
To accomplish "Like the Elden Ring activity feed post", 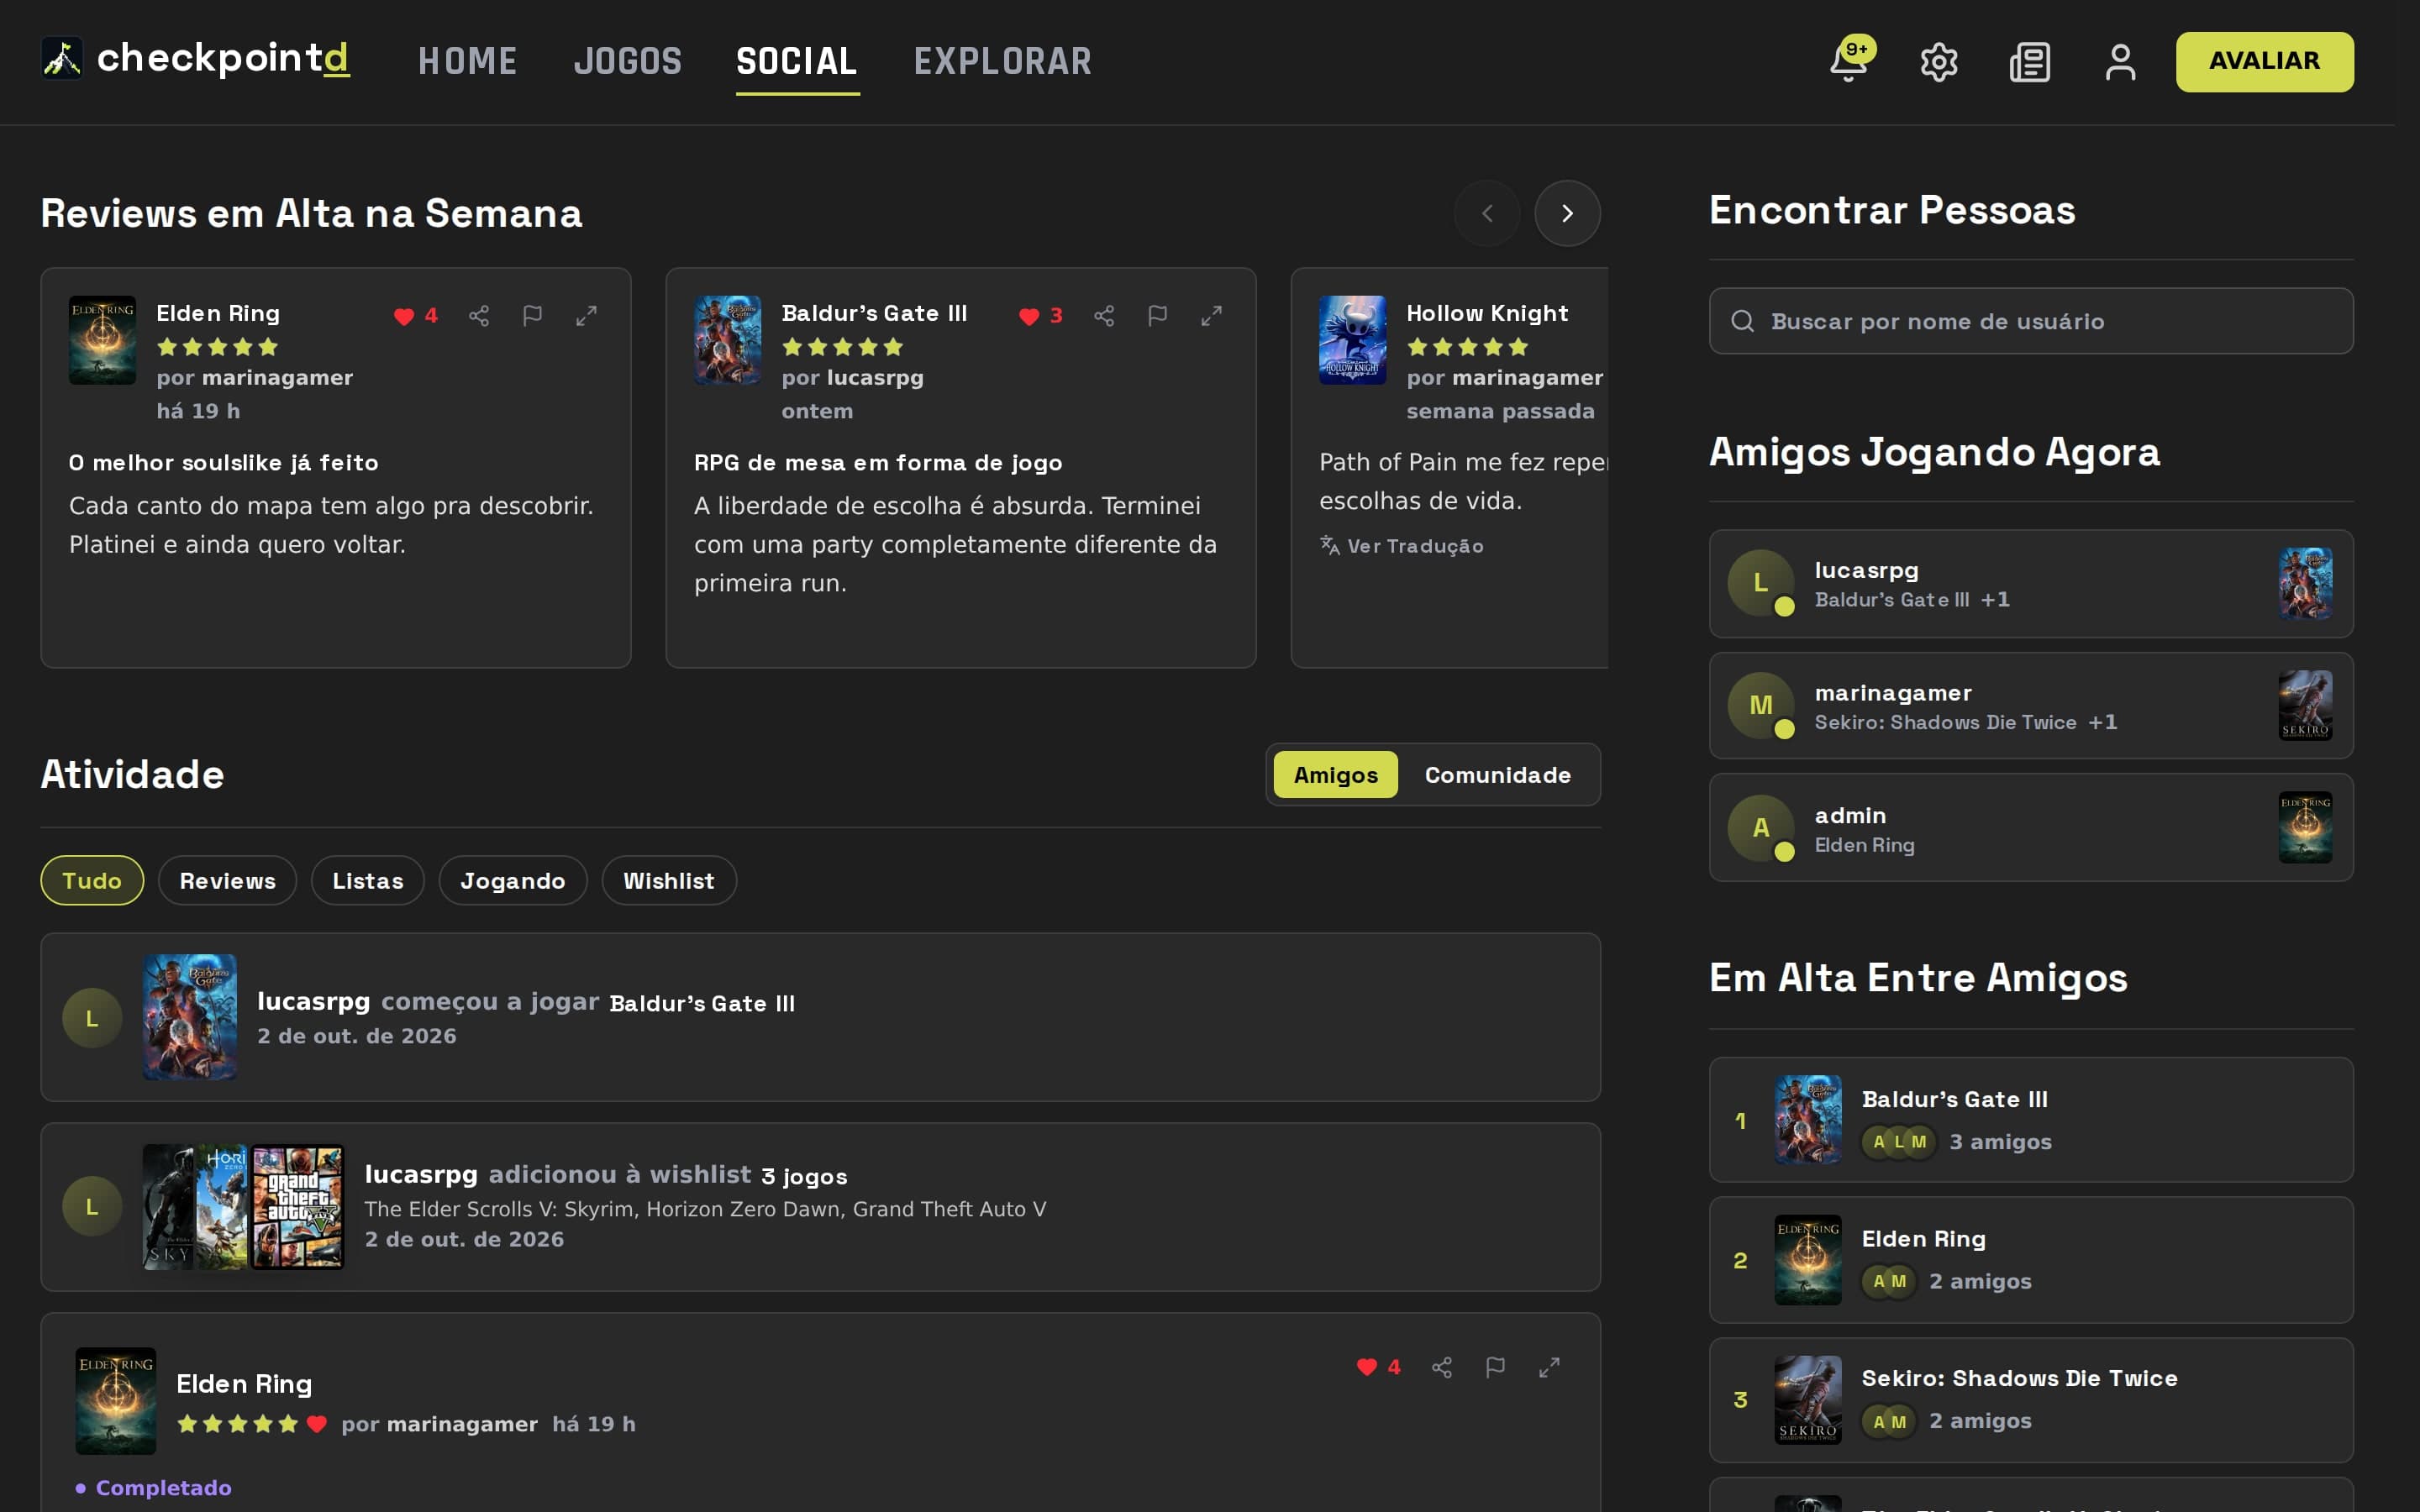I will (1379, 1367).
